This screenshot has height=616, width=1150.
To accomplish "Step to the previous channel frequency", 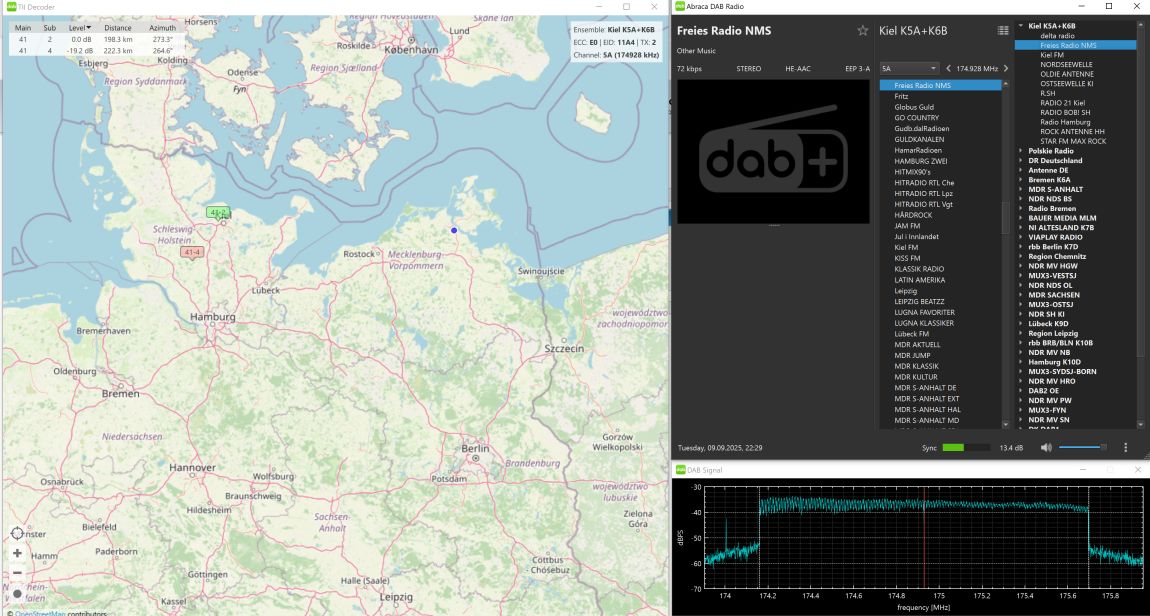I will 948,68.
